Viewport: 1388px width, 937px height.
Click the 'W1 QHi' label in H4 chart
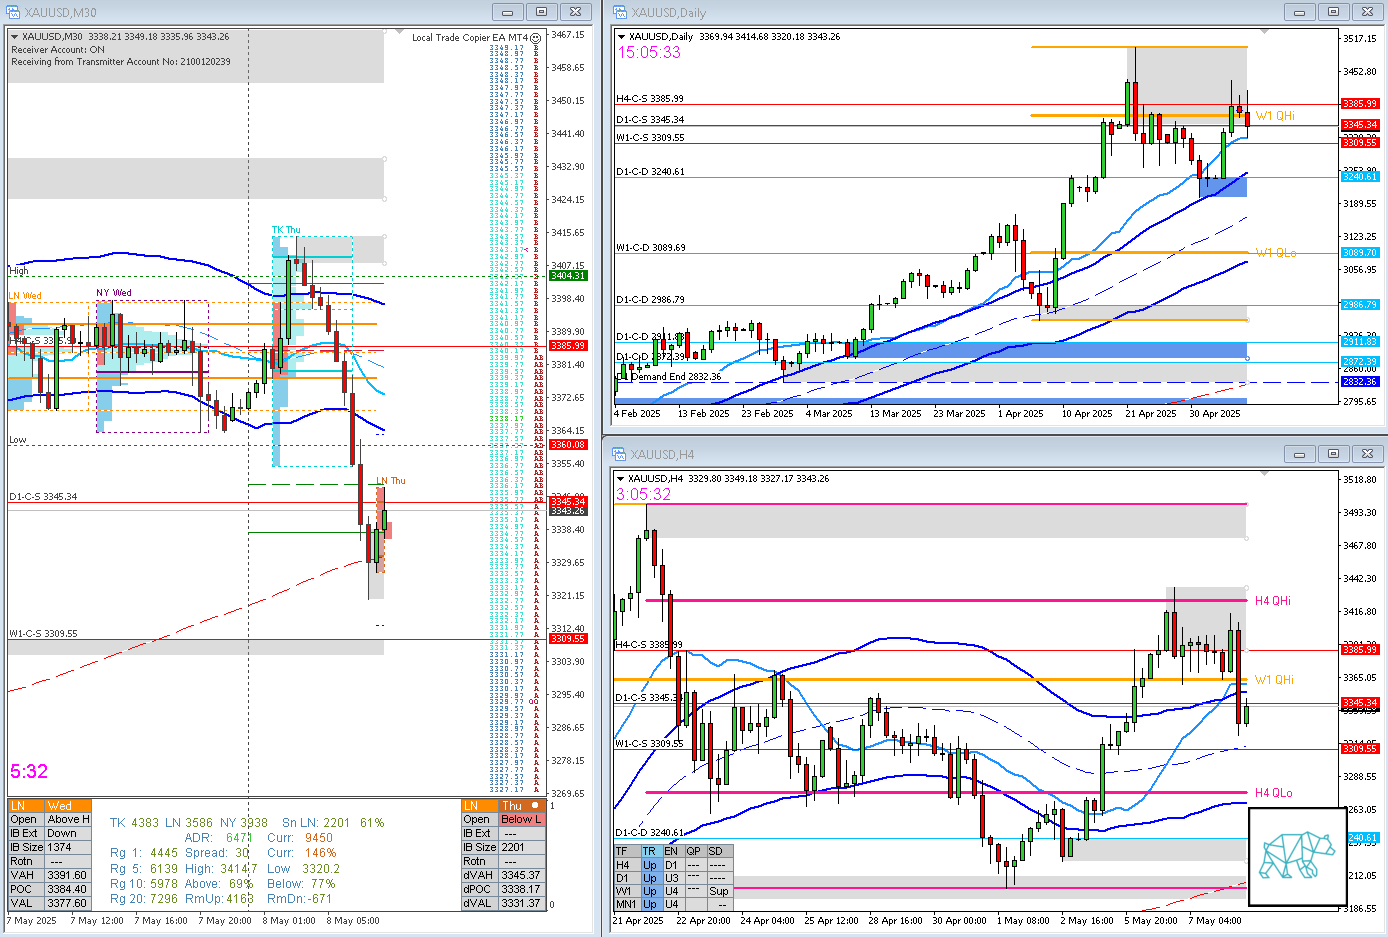click(1275, 680)
